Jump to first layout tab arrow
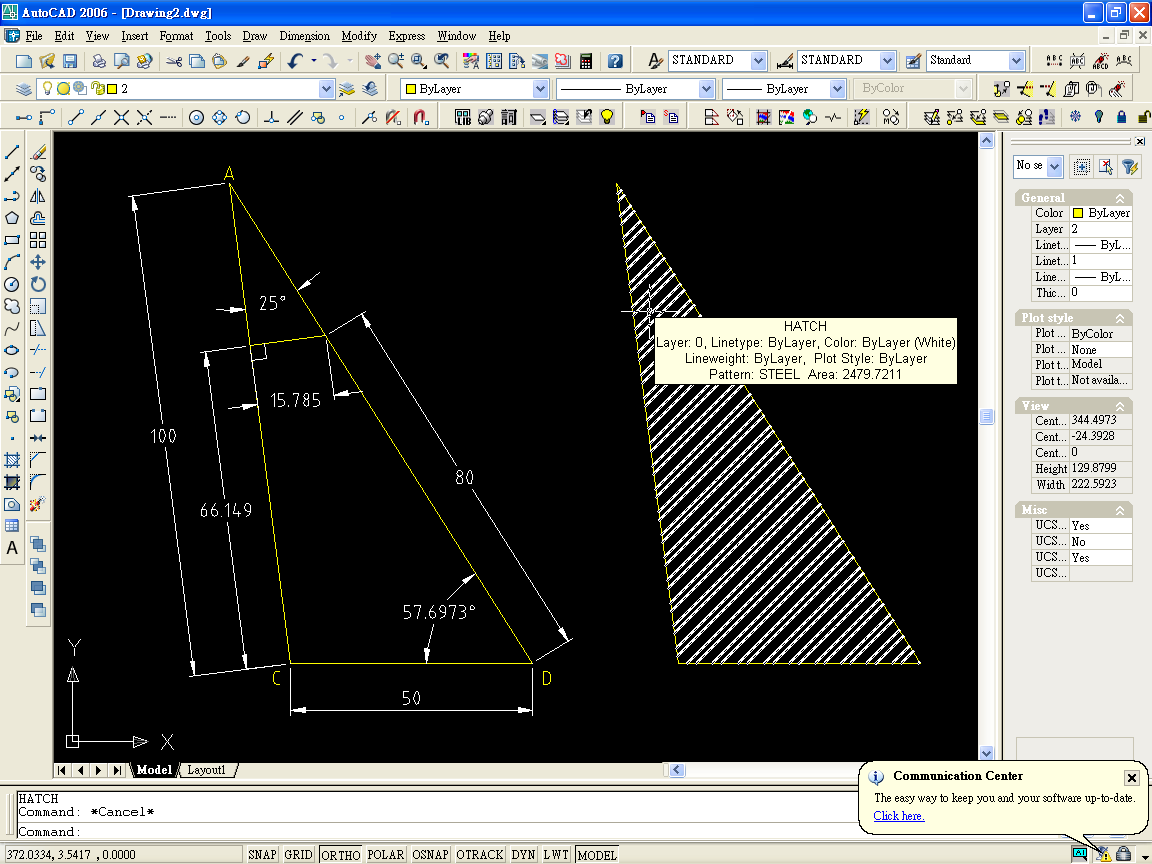1152x864 pixels. [x=62, y=770]
